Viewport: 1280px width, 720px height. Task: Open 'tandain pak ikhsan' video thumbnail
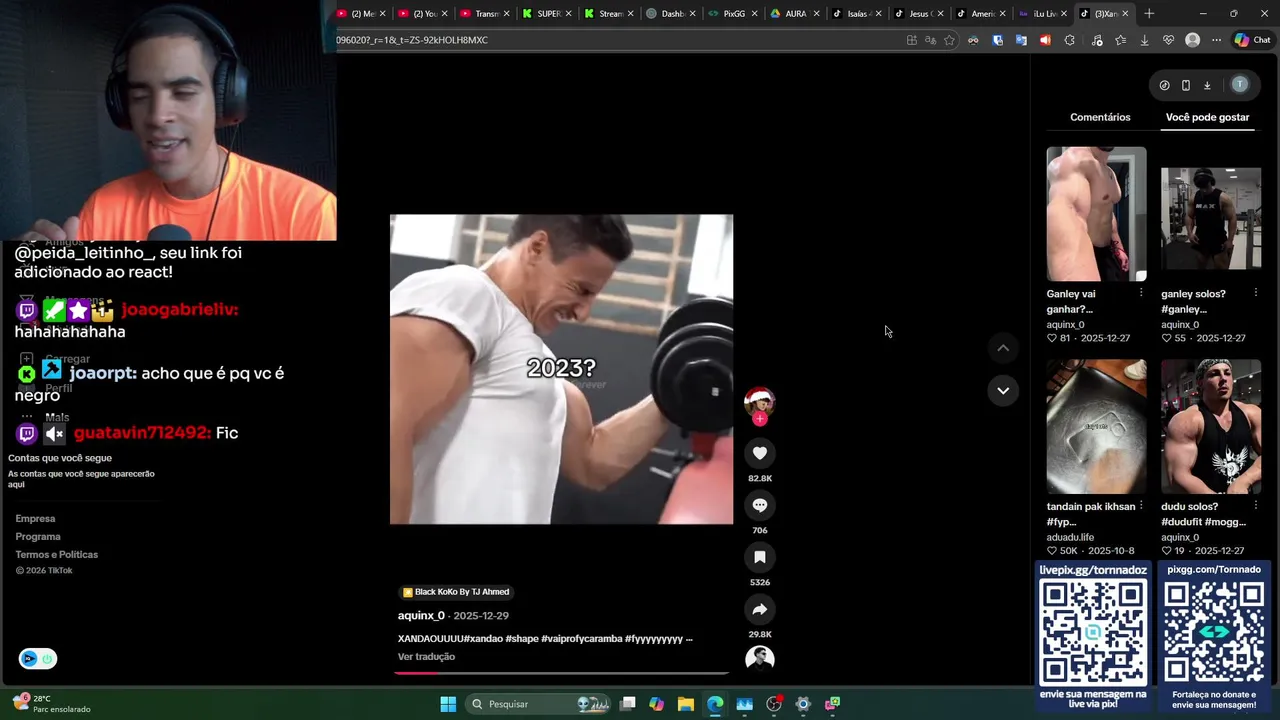click(x=1096, y=427)
